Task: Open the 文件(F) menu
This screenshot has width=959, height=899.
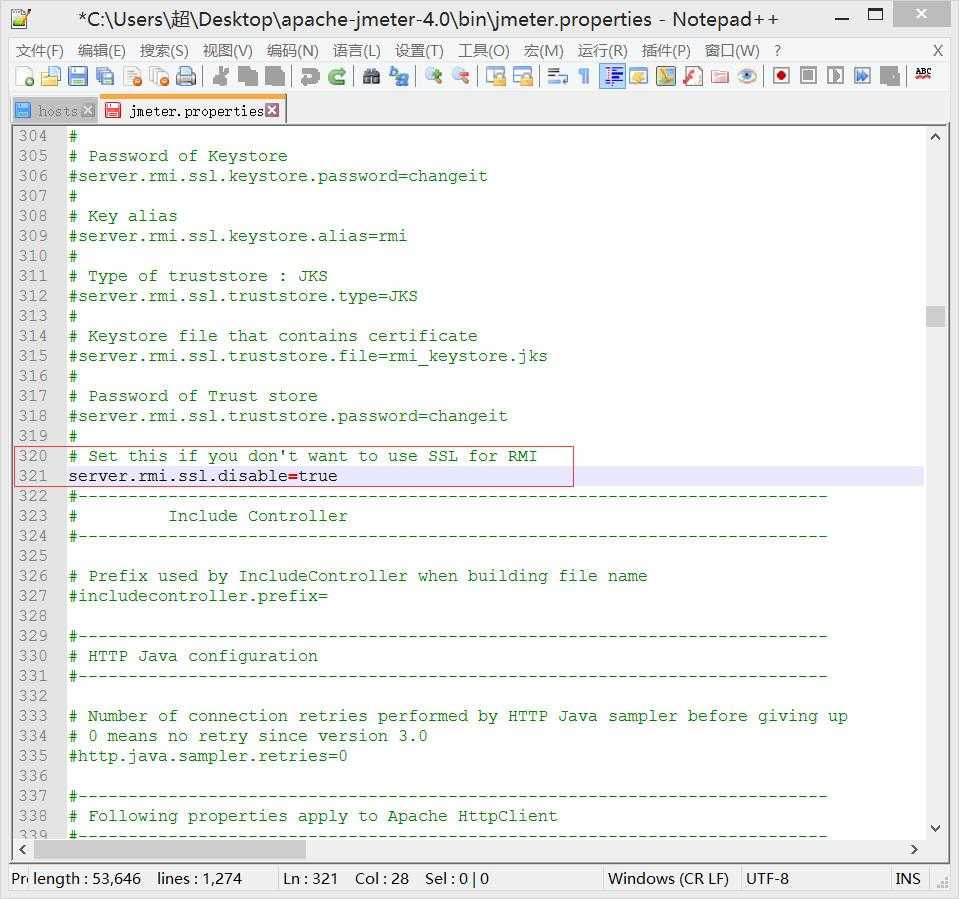Action: click(x=40, y=51)
